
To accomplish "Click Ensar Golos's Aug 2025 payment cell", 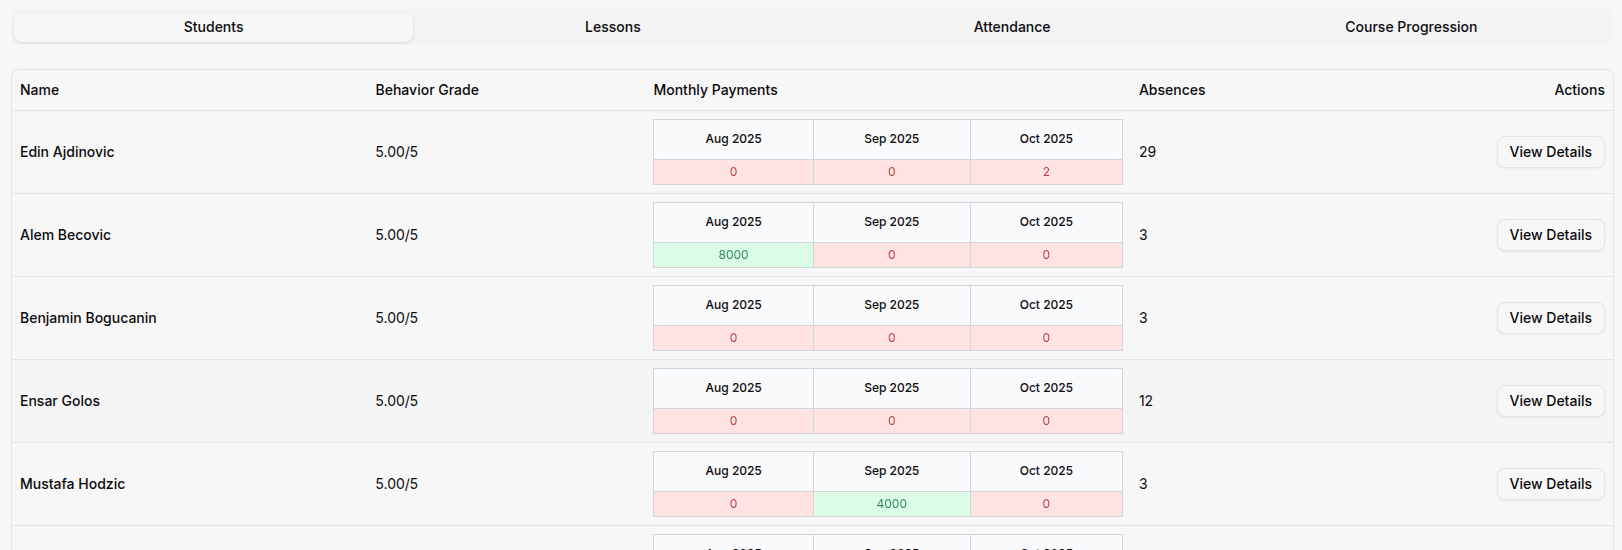I will pyautogui.click(x=733, y=421).
